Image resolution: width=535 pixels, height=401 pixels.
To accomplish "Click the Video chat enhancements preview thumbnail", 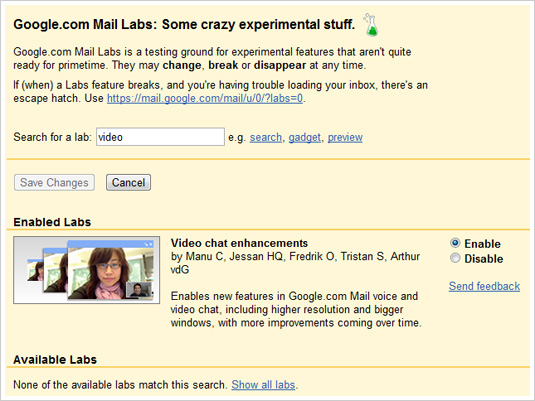I will click(x=87, y=270).
